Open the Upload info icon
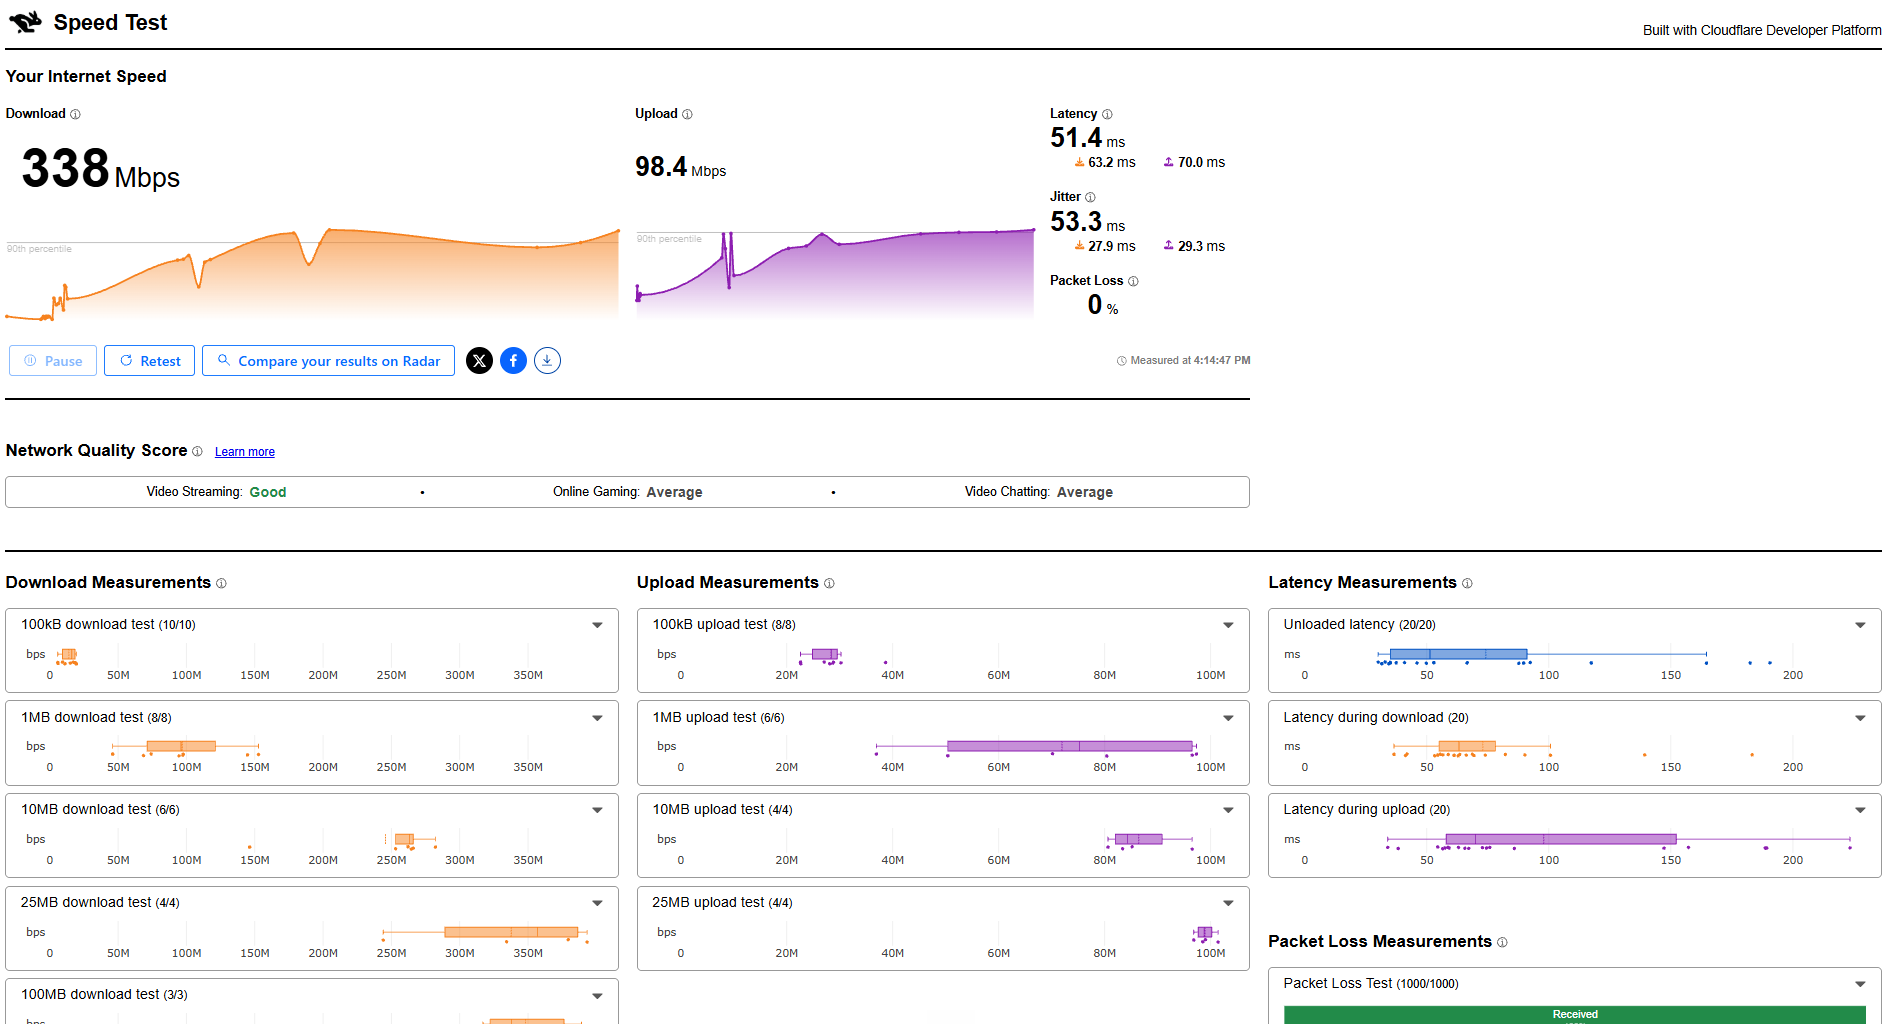Screen dimensions: 1892x1024 [x=687, y=114]
